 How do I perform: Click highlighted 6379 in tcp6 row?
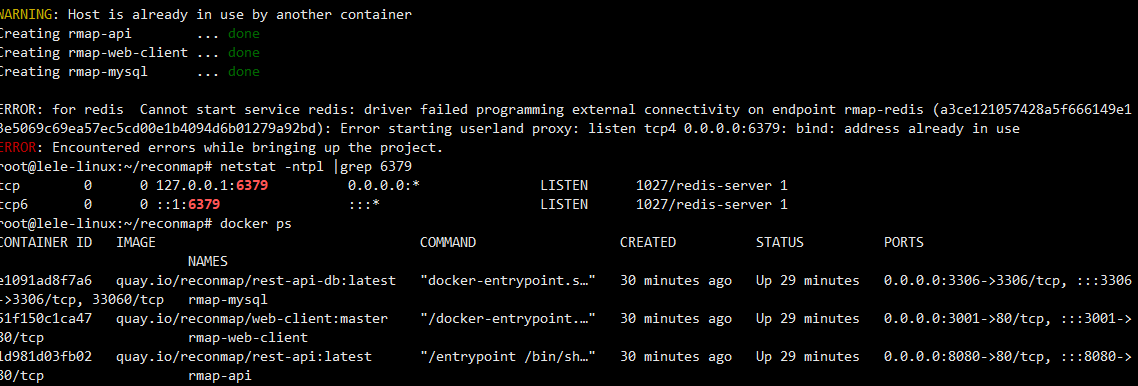pyautogui.click(x=204, y=205)
